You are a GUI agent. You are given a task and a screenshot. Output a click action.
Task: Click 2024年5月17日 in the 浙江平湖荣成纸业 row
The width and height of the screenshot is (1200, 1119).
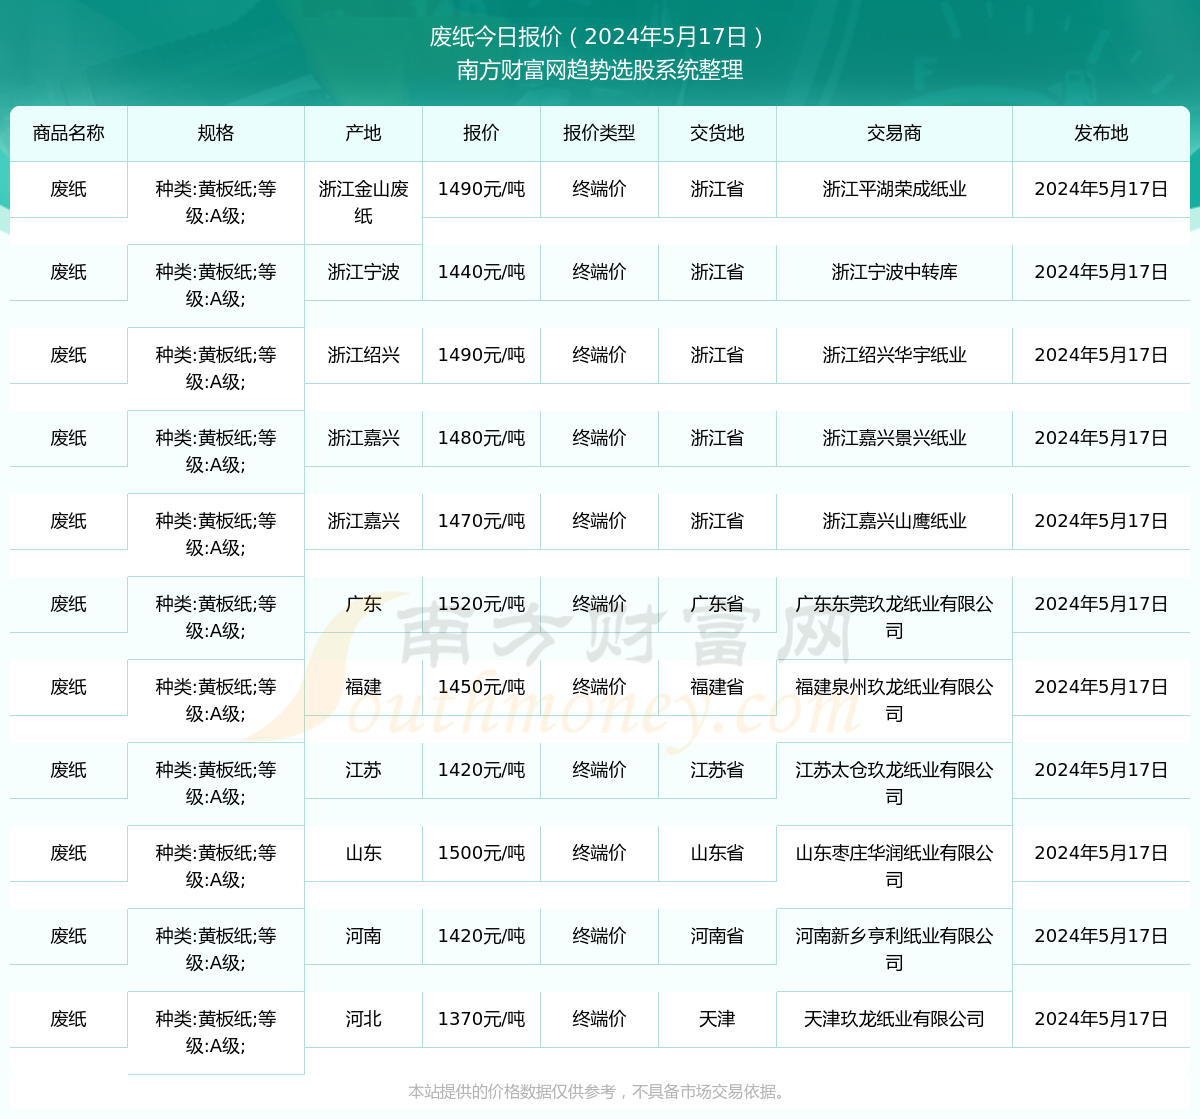pos(1101,189)
